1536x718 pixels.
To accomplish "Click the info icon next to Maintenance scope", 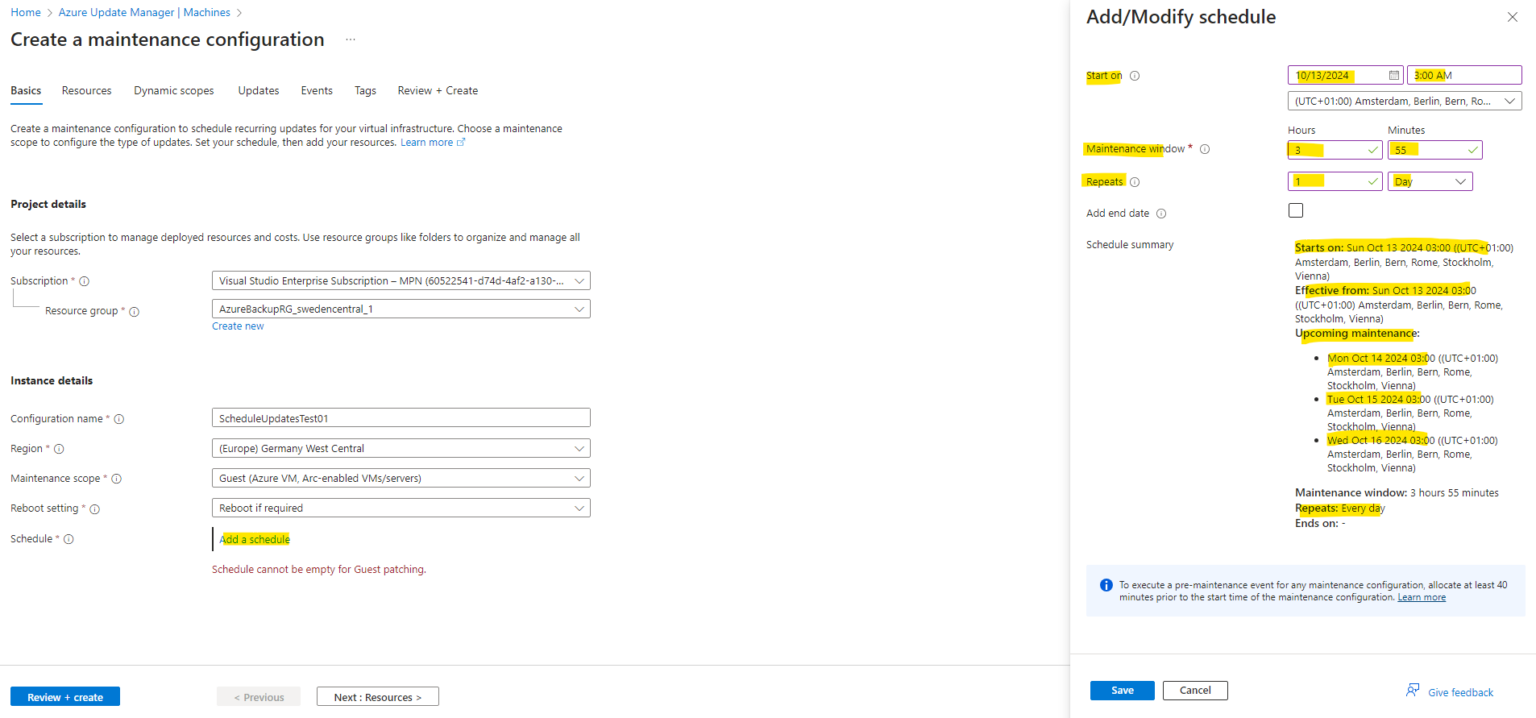I will click(116, 479).
